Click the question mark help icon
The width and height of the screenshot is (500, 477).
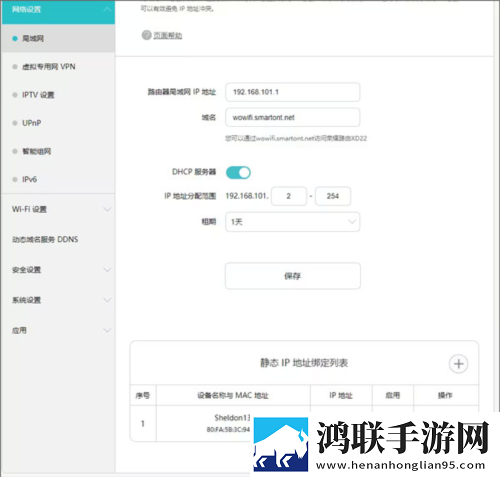point(146,35)
